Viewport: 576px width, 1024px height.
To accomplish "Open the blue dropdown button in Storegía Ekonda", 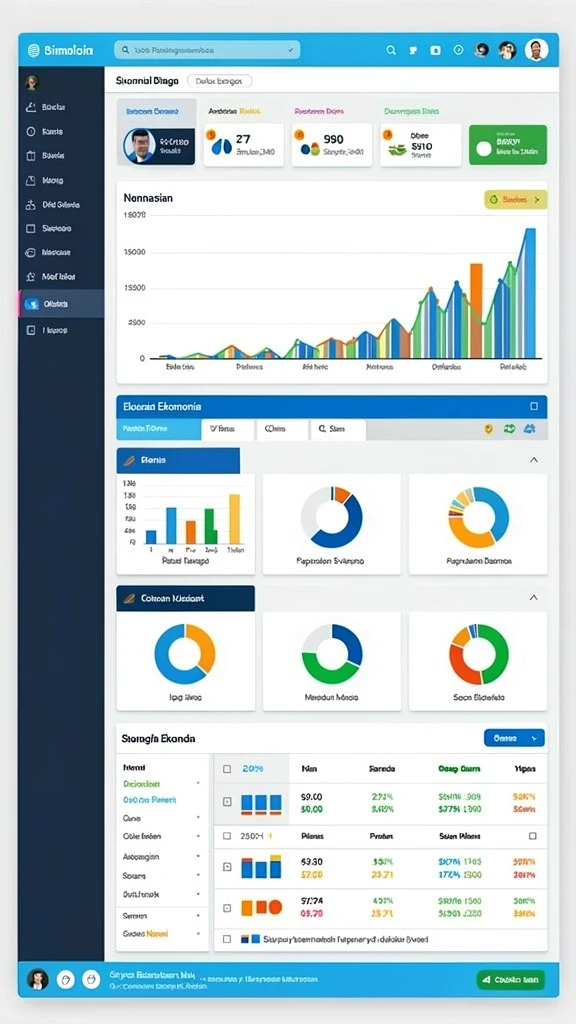I will tap(514, 738).
